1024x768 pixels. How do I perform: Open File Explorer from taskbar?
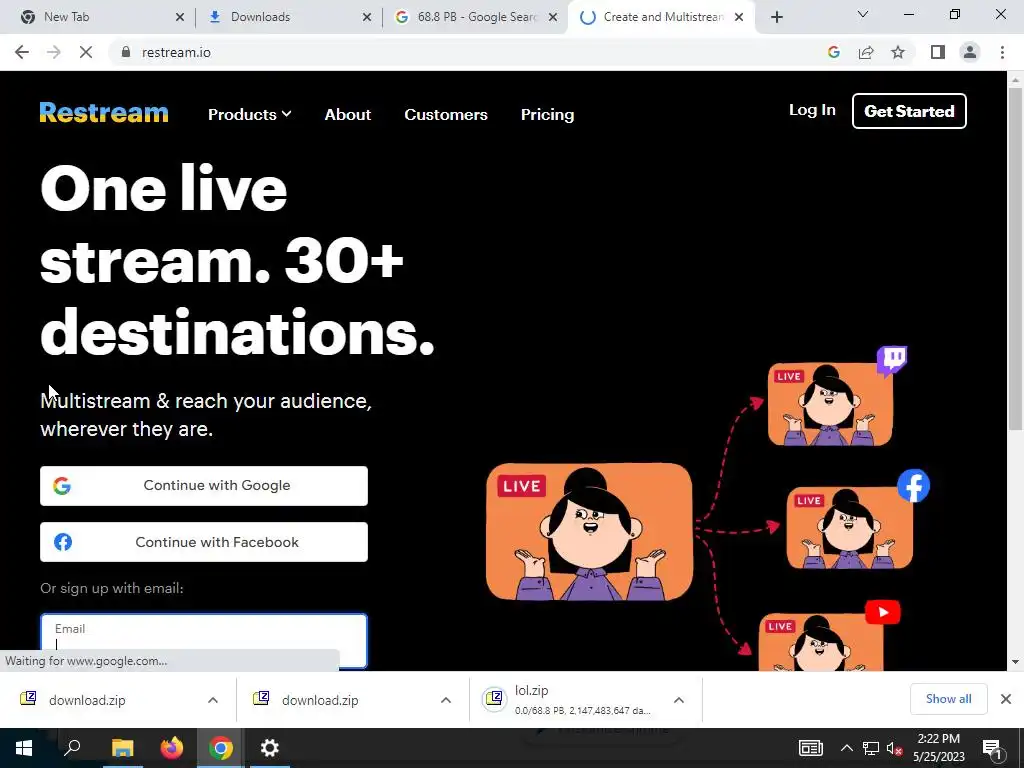[x=122, y=748]
